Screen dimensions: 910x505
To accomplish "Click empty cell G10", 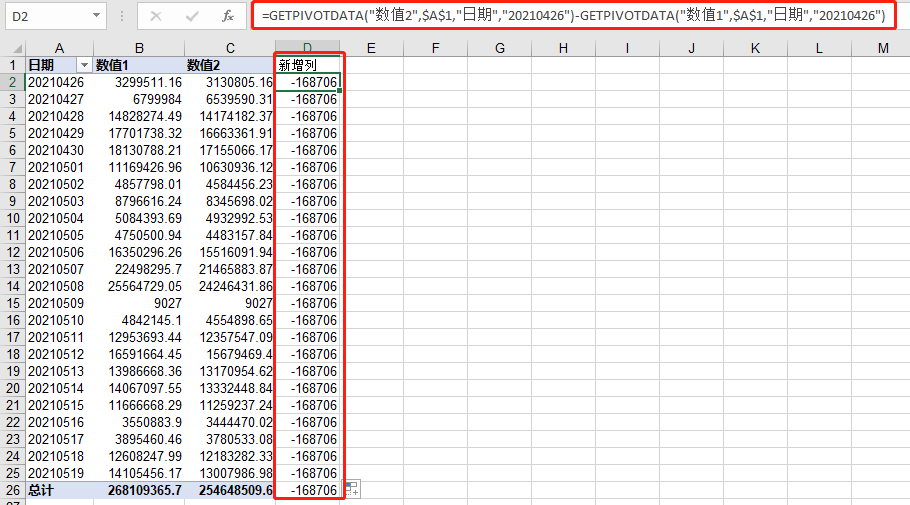I will (x=500, y=218).
